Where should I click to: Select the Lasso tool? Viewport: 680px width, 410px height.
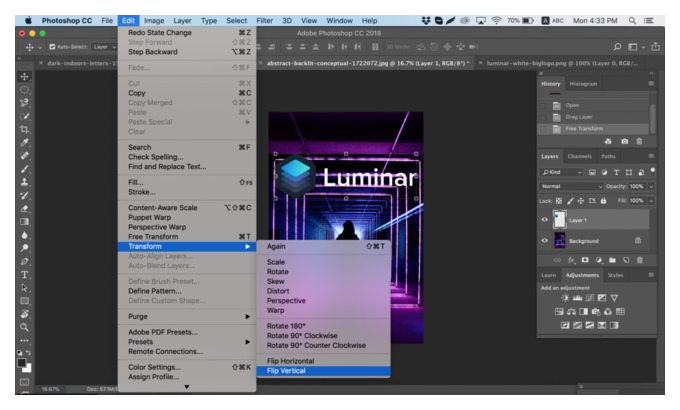click(24, 103)
